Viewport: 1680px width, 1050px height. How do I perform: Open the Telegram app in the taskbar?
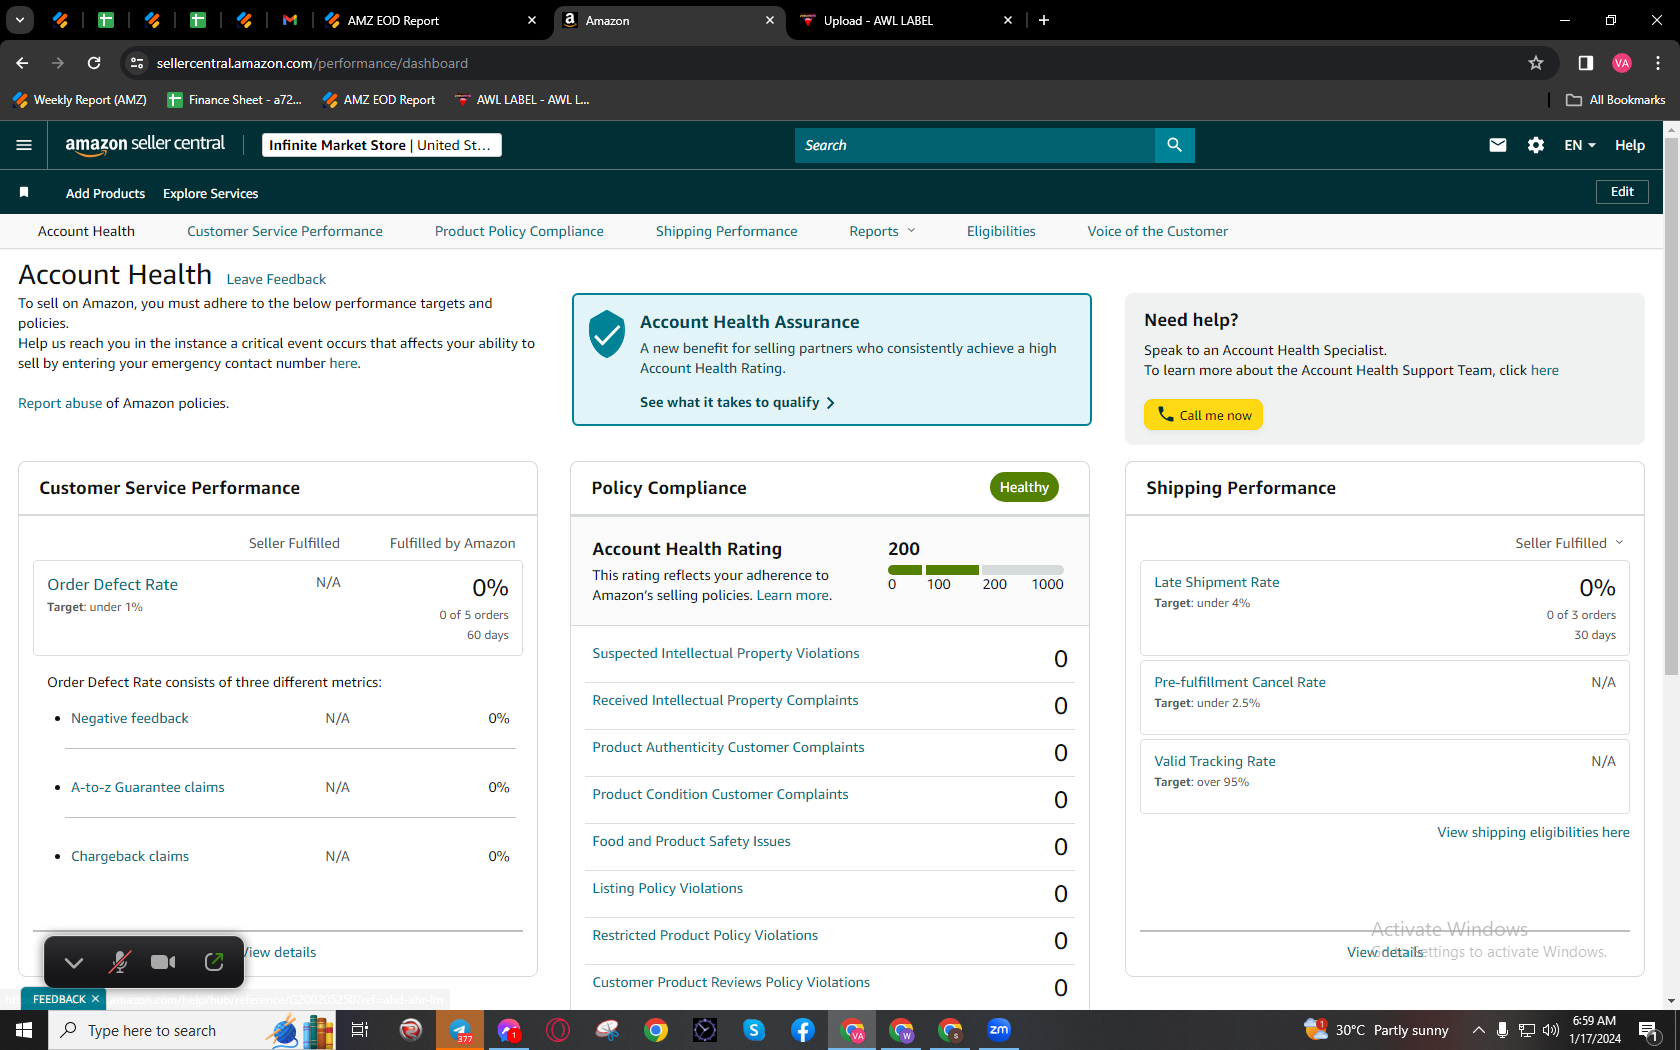(460, 1030)
